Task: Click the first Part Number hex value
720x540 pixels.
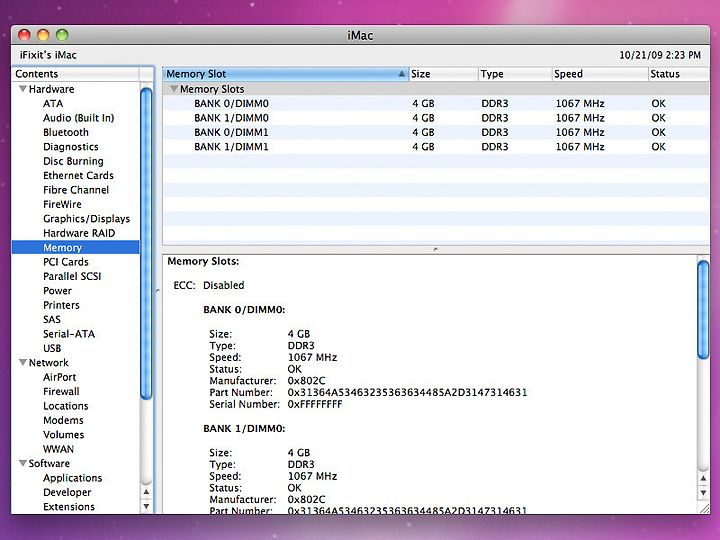Action: (x=407, y=392)
